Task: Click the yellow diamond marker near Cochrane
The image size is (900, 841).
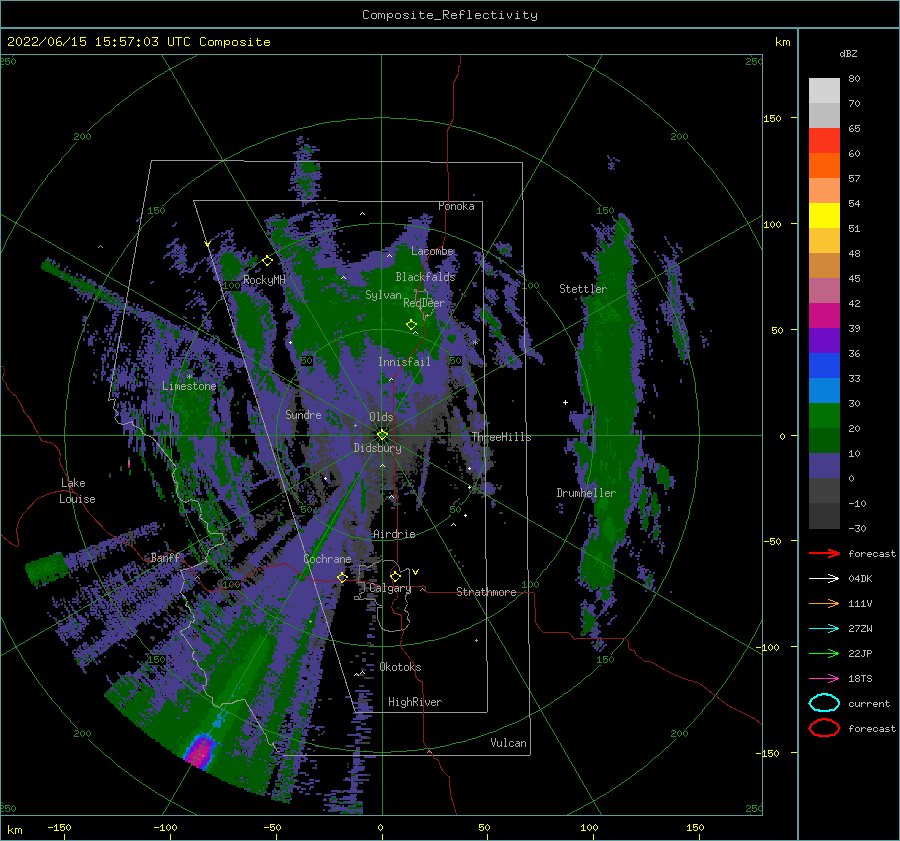Action: point(342,577)
